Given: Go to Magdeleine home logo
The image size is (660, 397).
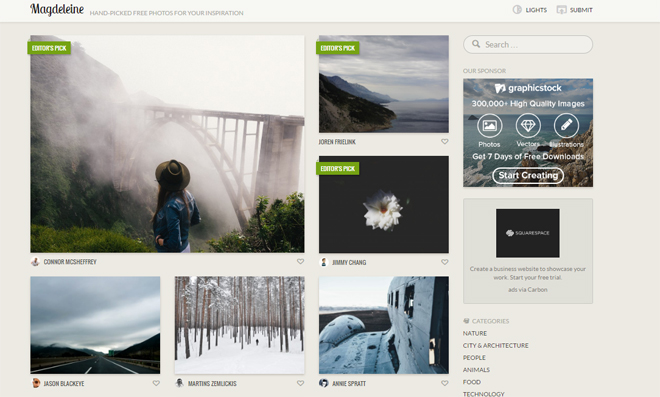Looking at the screenshot, I should pyautogui.click(x=57, y=10).
